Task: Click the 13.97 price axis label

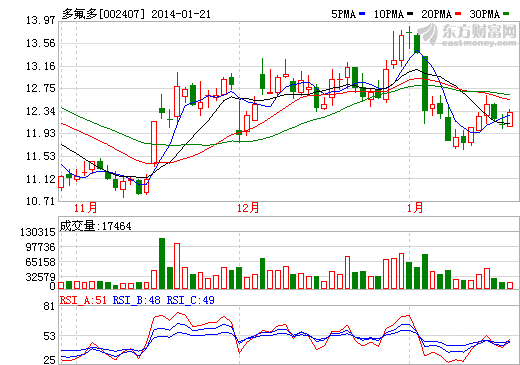Action: coord(41,20)
